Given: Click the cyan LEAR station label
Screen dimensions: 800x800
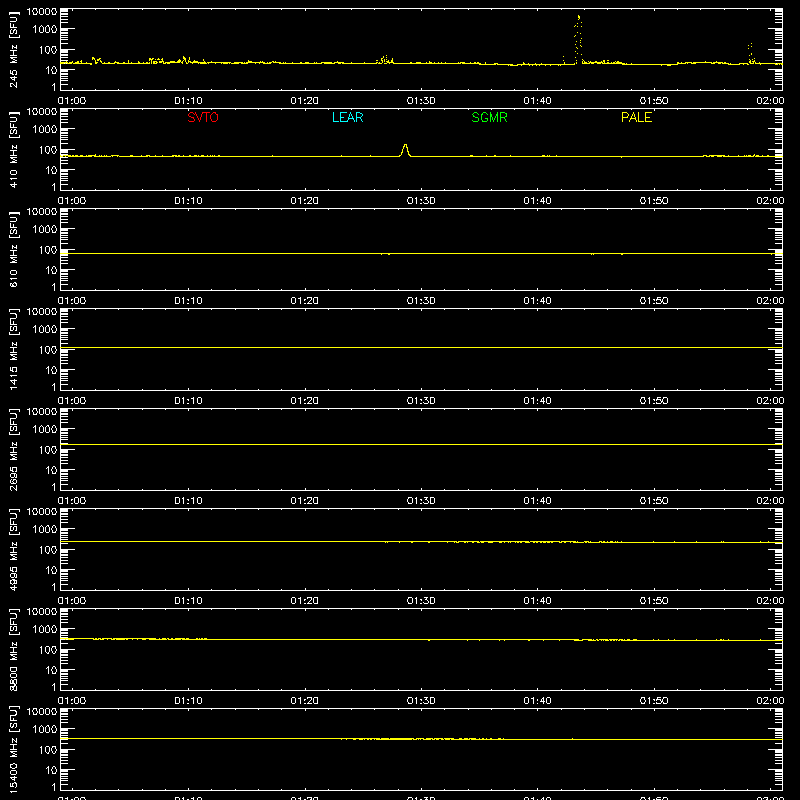Looking at the screenshot, I should click(x=347, y=117).
